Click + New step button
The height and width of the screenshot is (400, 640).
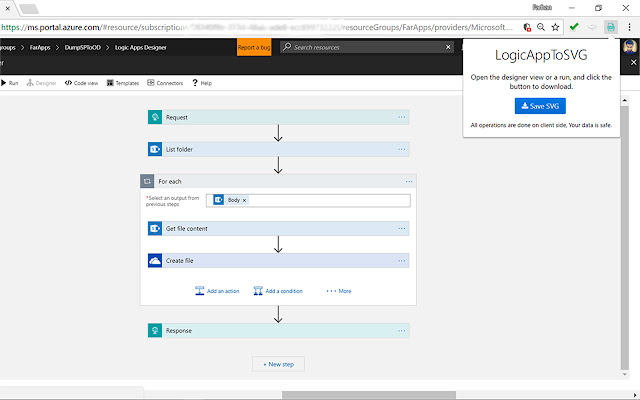(x=278, y=364)
